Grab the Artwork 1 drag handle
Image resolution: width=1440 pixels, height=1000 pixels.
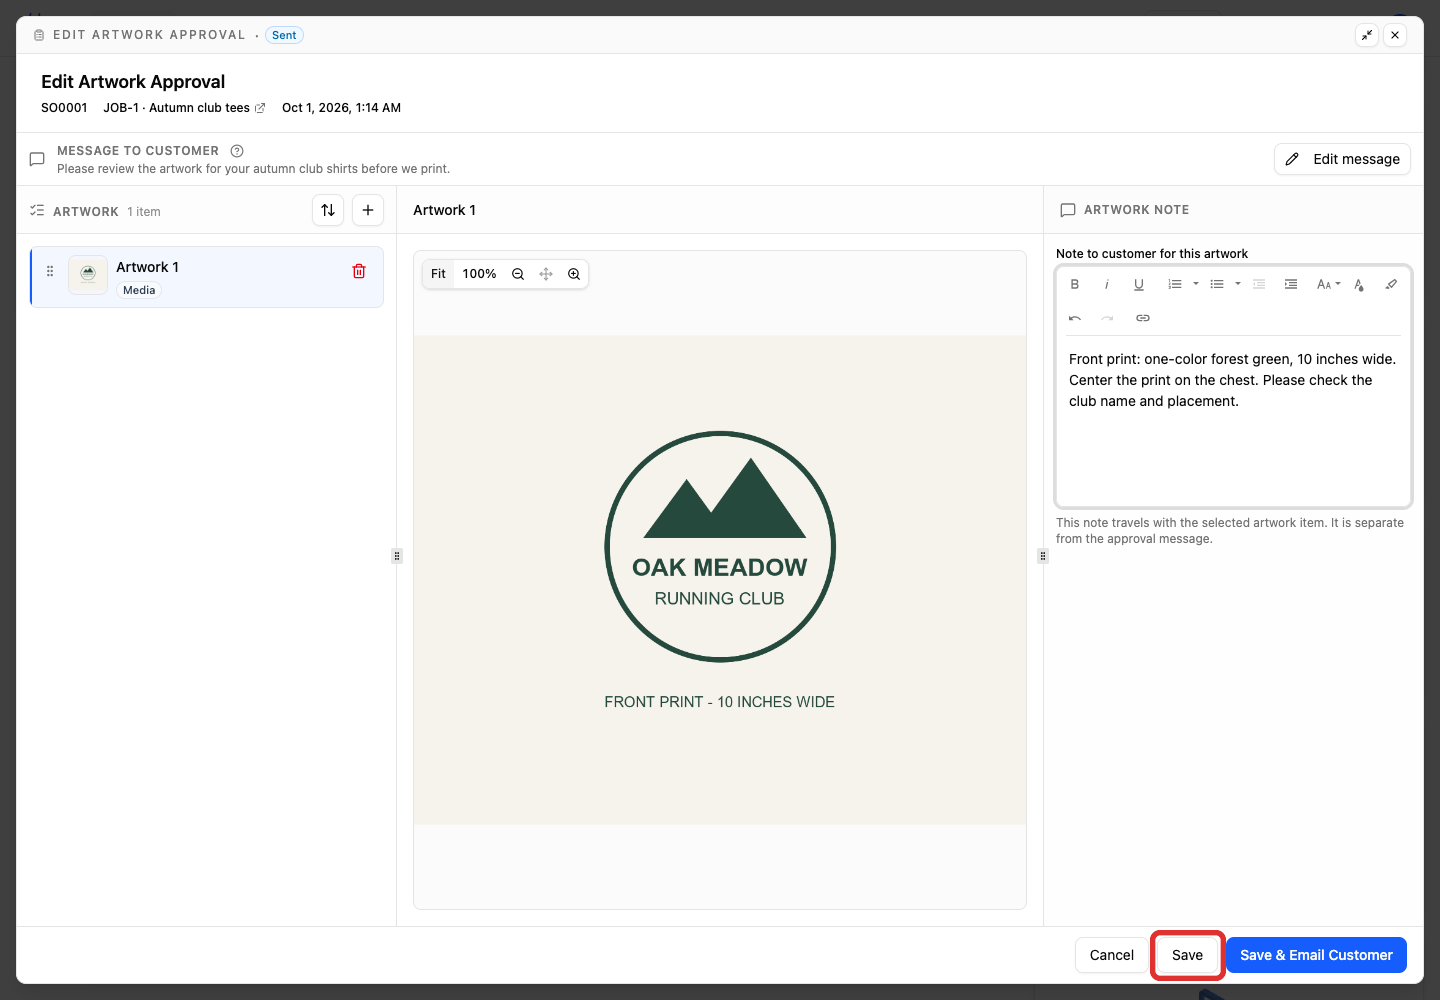(x=50, y=271)
